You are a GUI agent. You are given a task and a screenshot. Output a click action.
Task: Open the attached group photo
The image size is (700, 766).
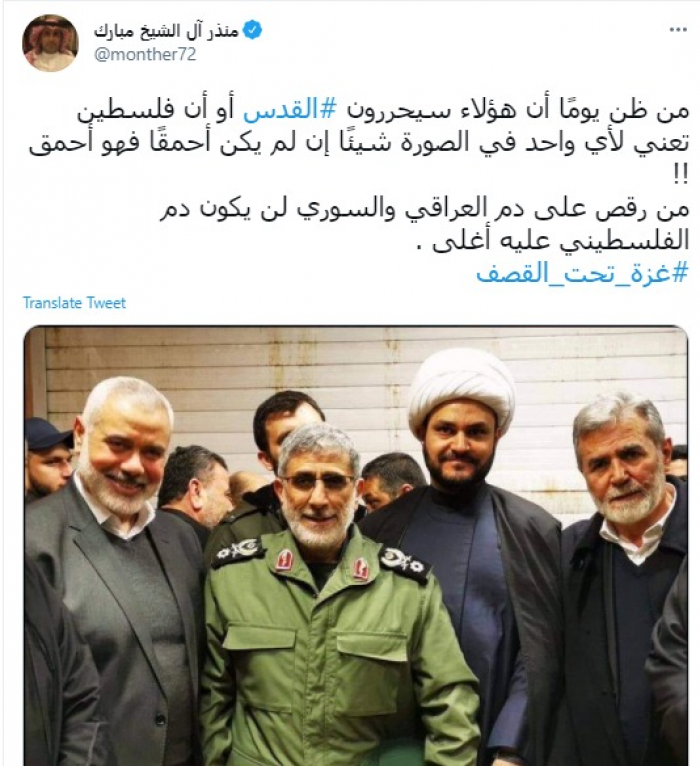356,546
